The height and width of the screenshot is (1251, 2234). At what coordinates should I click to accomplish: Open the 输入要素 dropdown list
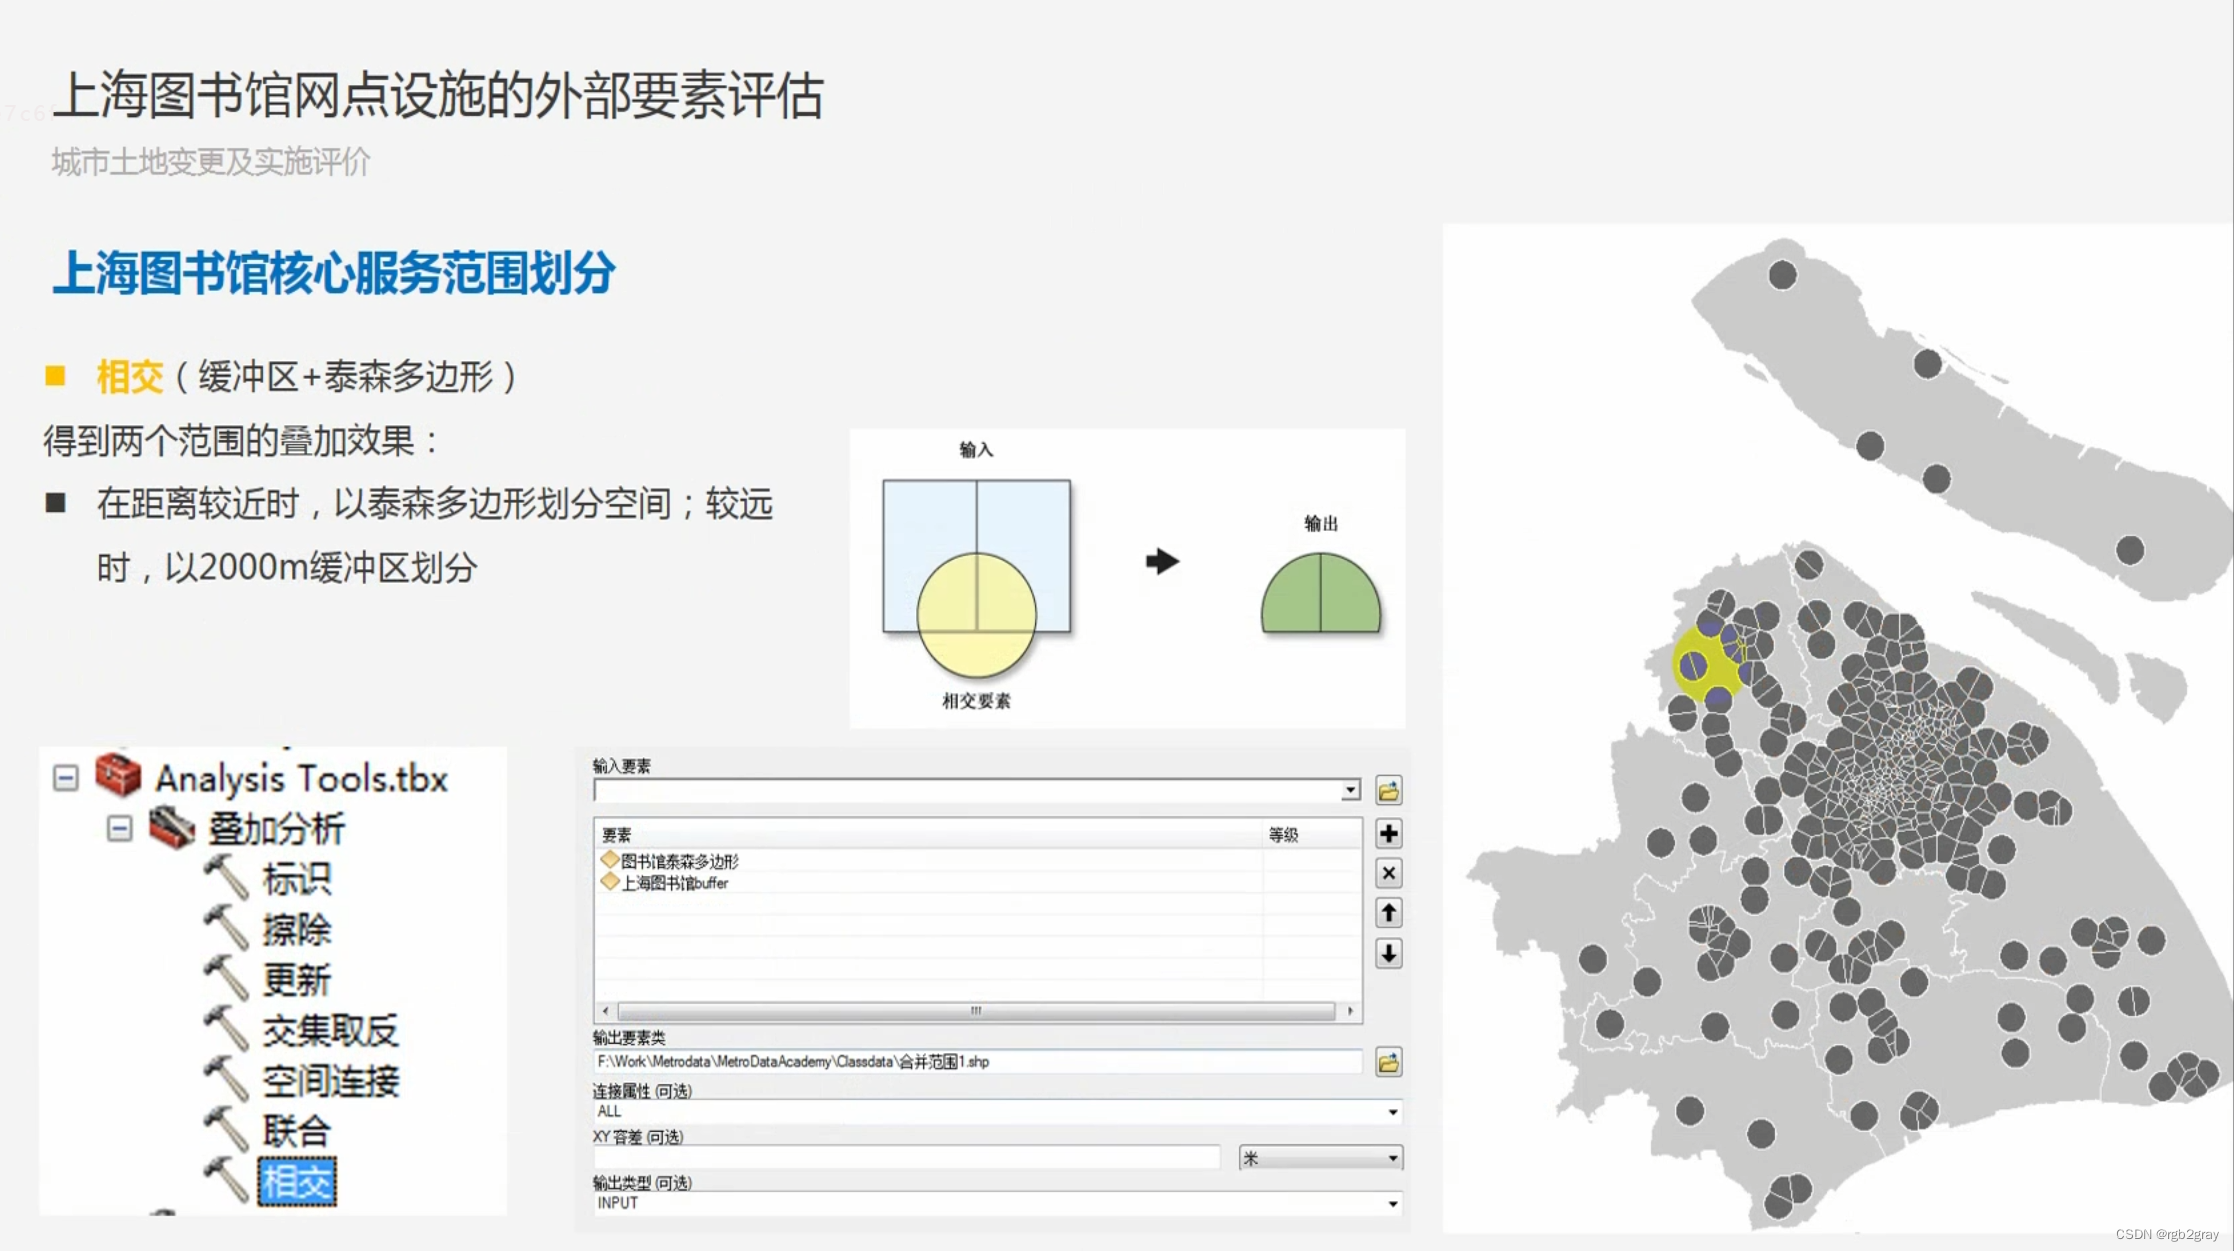[x=1350, y=790]
